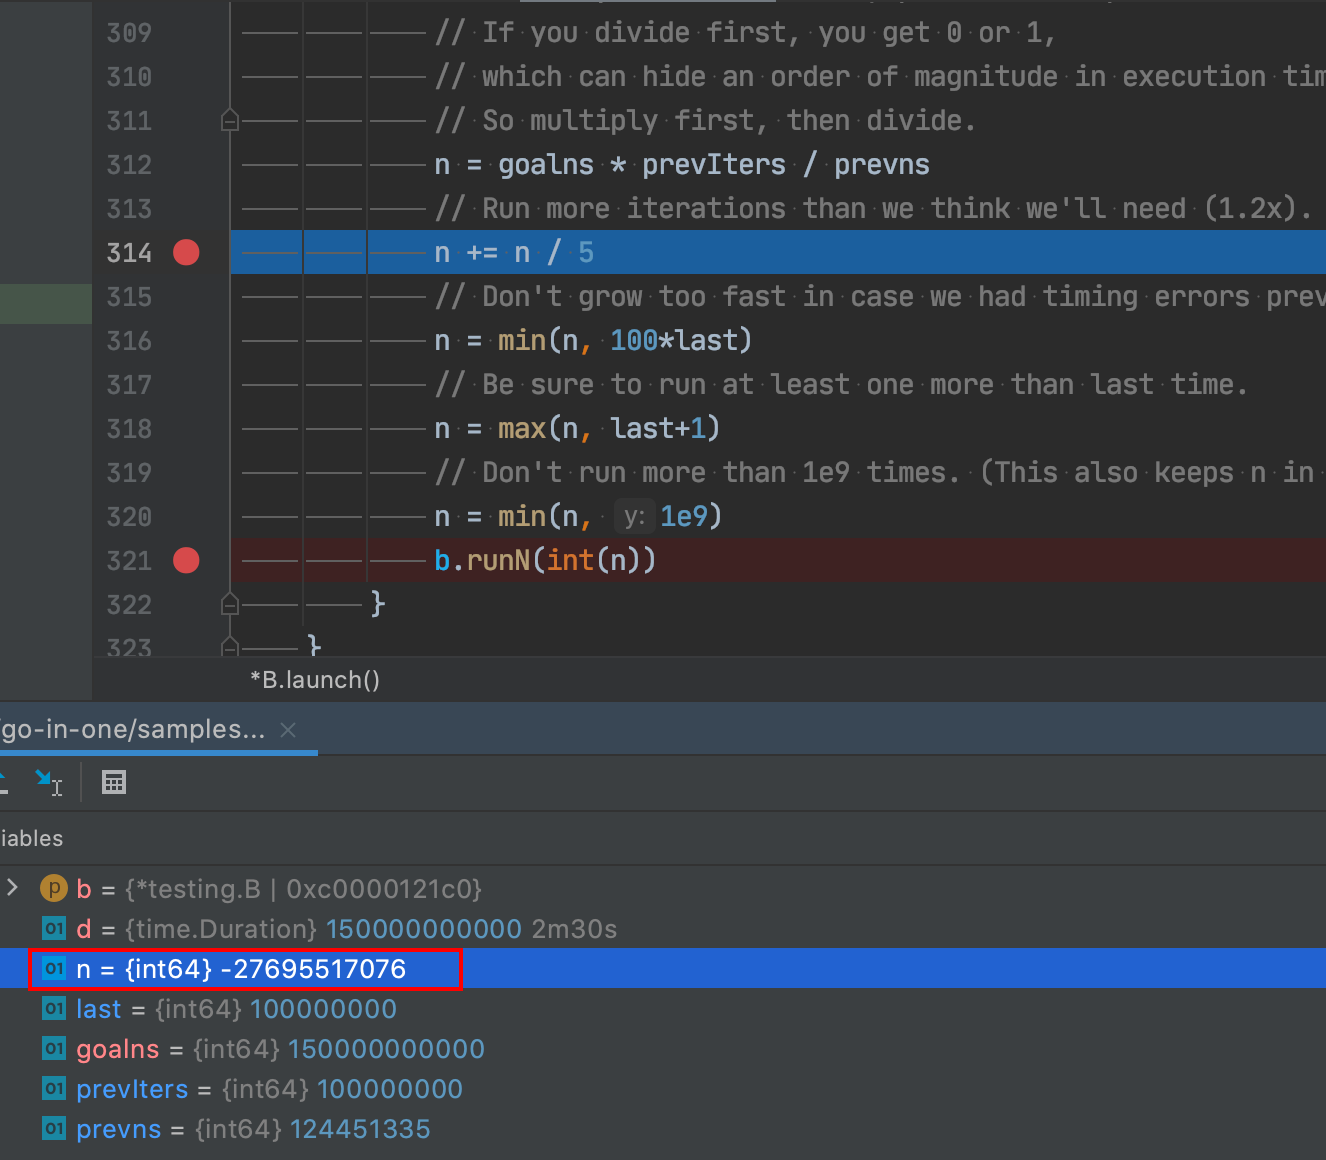Click the type icon next to goalns

pyautogui.click(x=54, y=1048)
